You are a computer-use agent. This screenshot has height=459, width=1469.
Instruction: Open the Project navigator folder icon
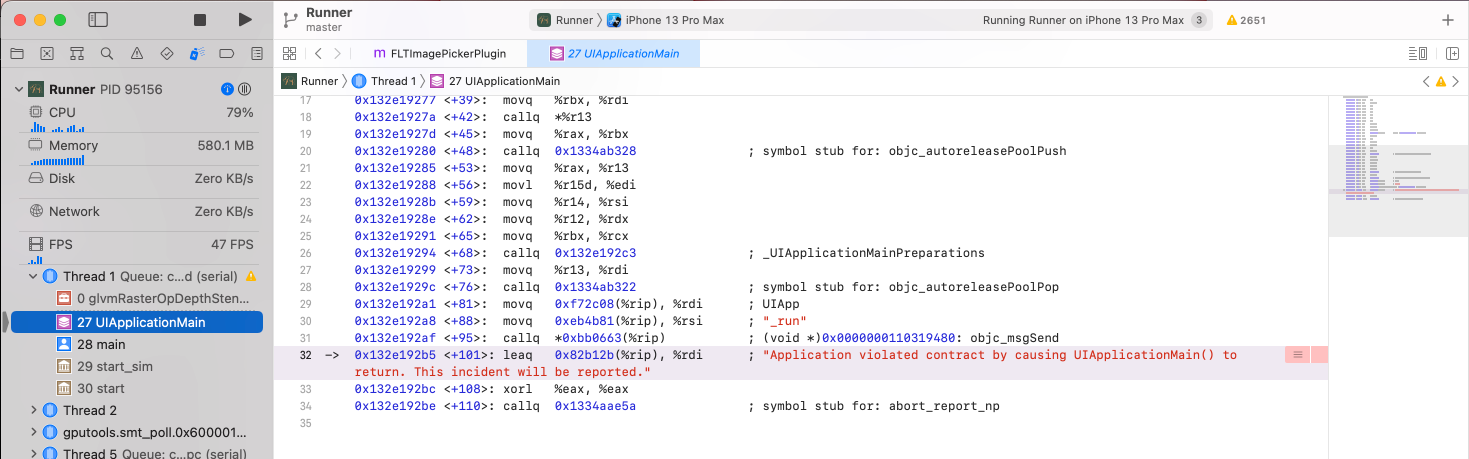click(x=16, y=53)
